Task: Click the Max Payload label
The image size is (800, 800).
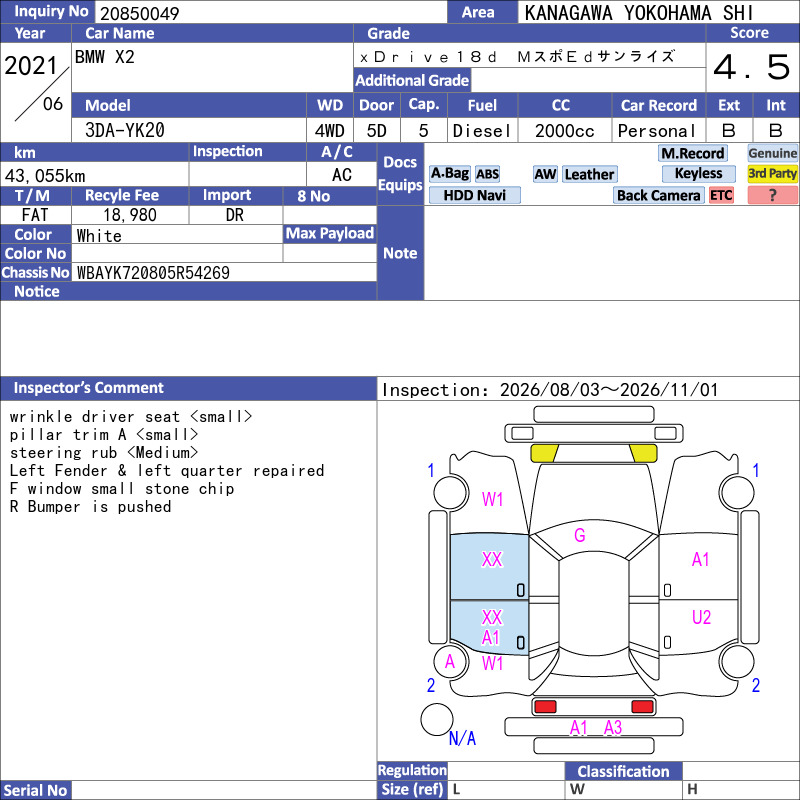Action: (x=330, y=234)
